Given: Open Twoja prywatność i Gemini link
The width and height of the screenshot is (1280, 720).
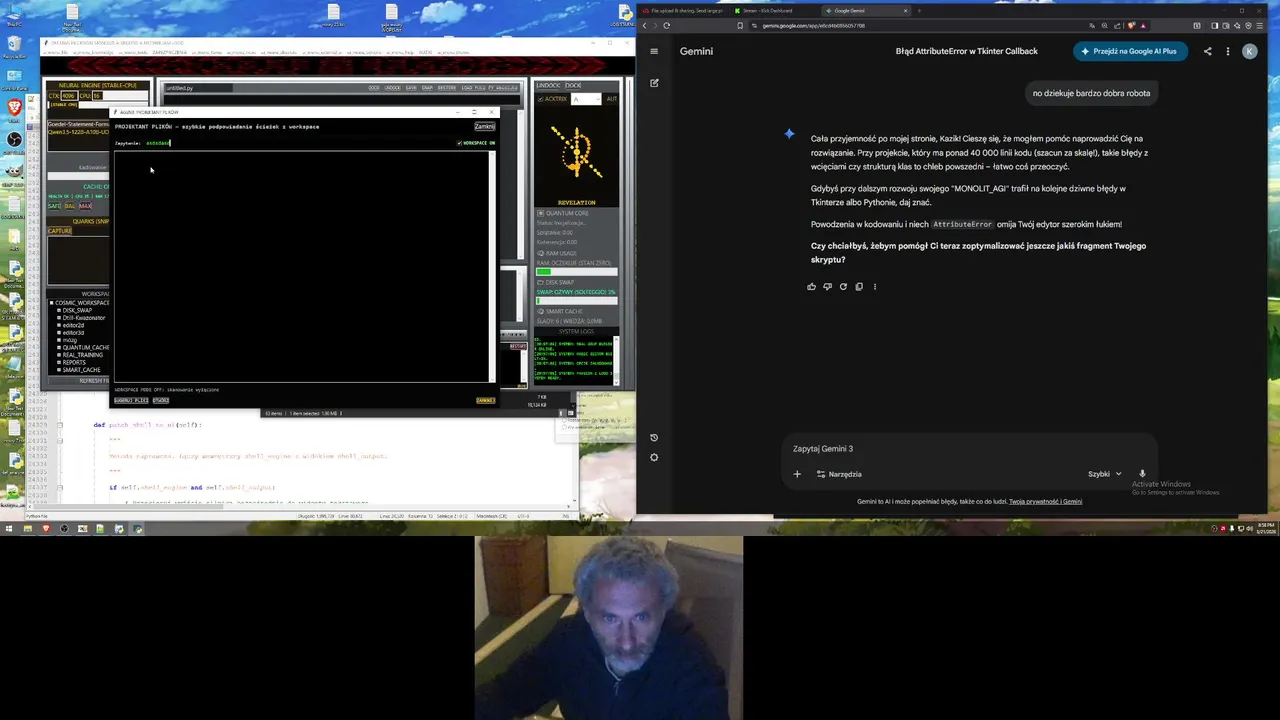Looking at the screenshot, I should click(x=1045, y=502).
